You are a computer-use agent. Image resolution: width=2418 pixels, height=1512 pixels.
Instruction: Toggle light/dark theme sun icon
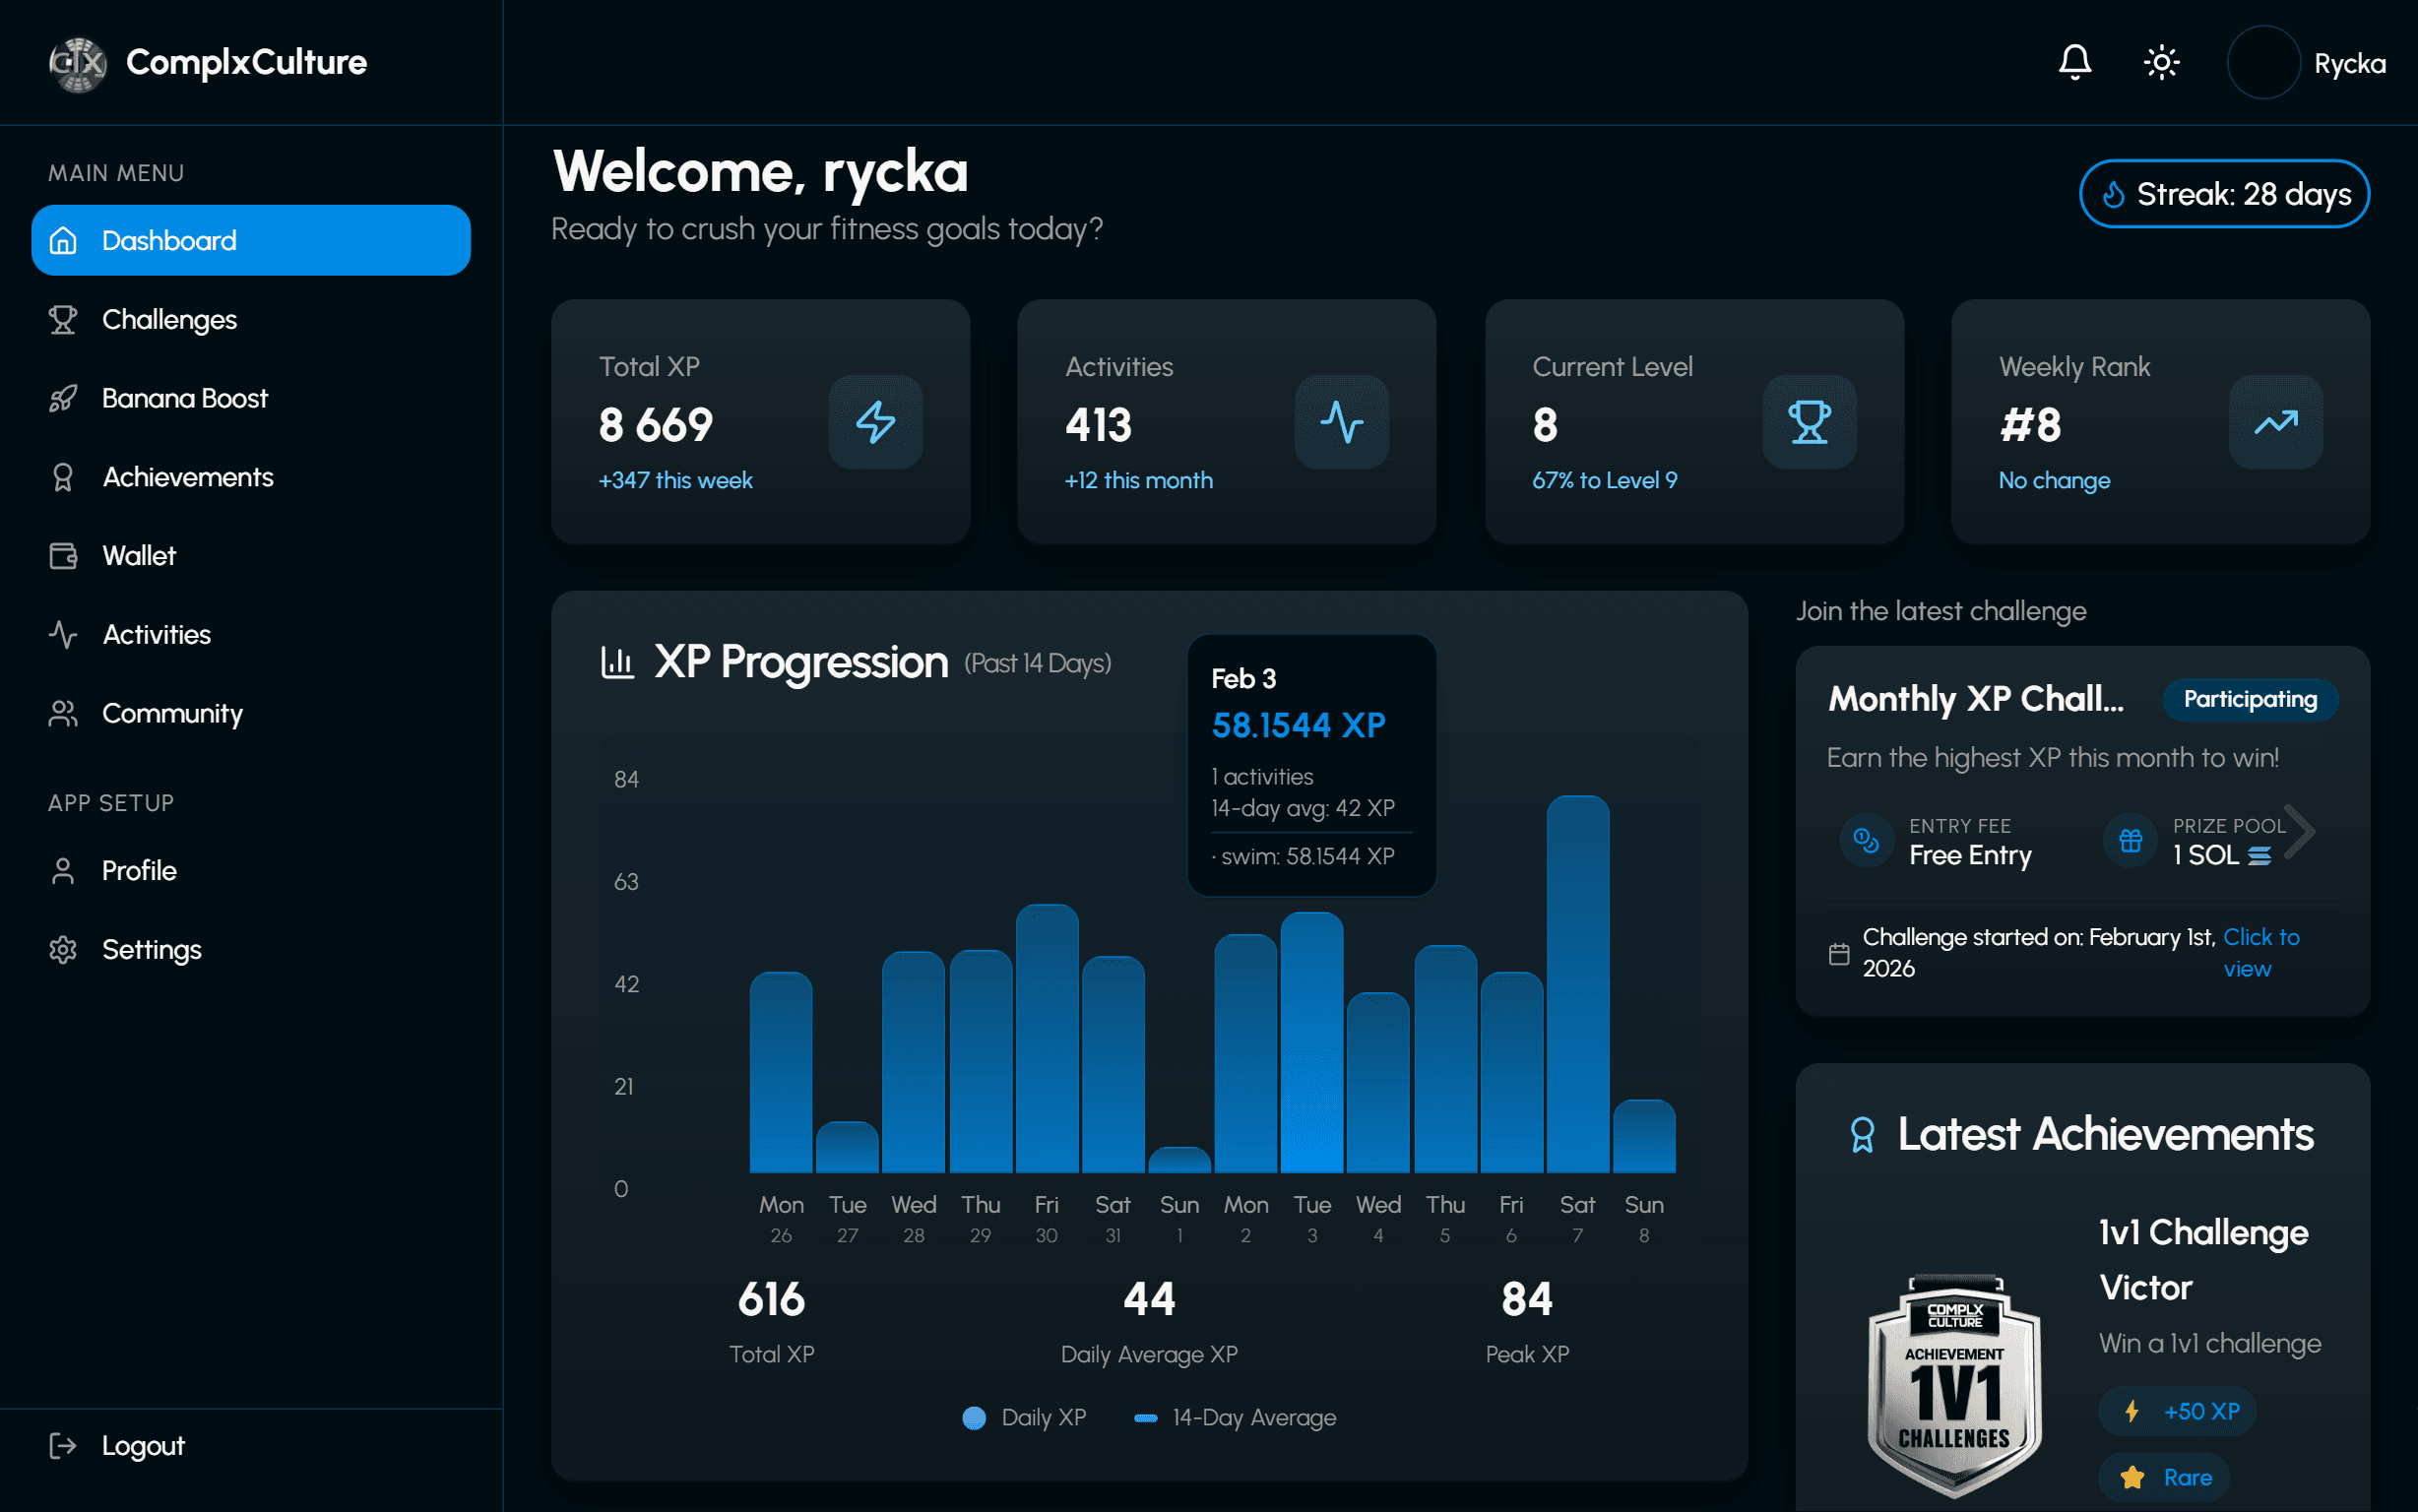2161,62
